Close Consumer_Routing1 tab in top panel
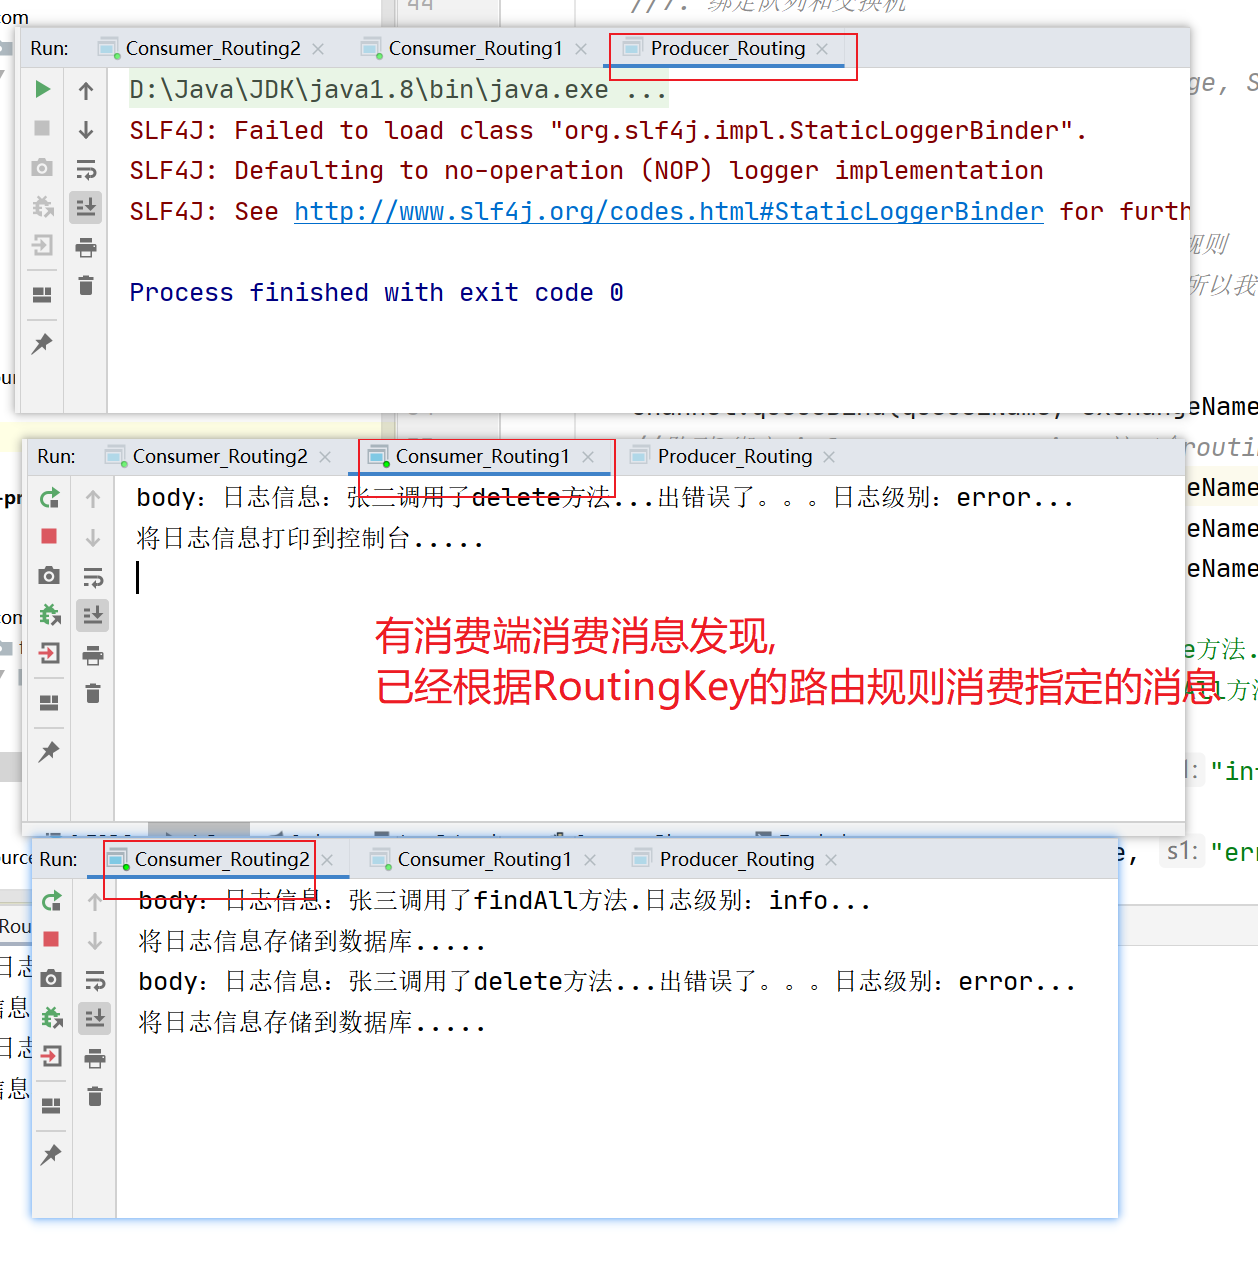1258x1278 pixels. point(581,48)
